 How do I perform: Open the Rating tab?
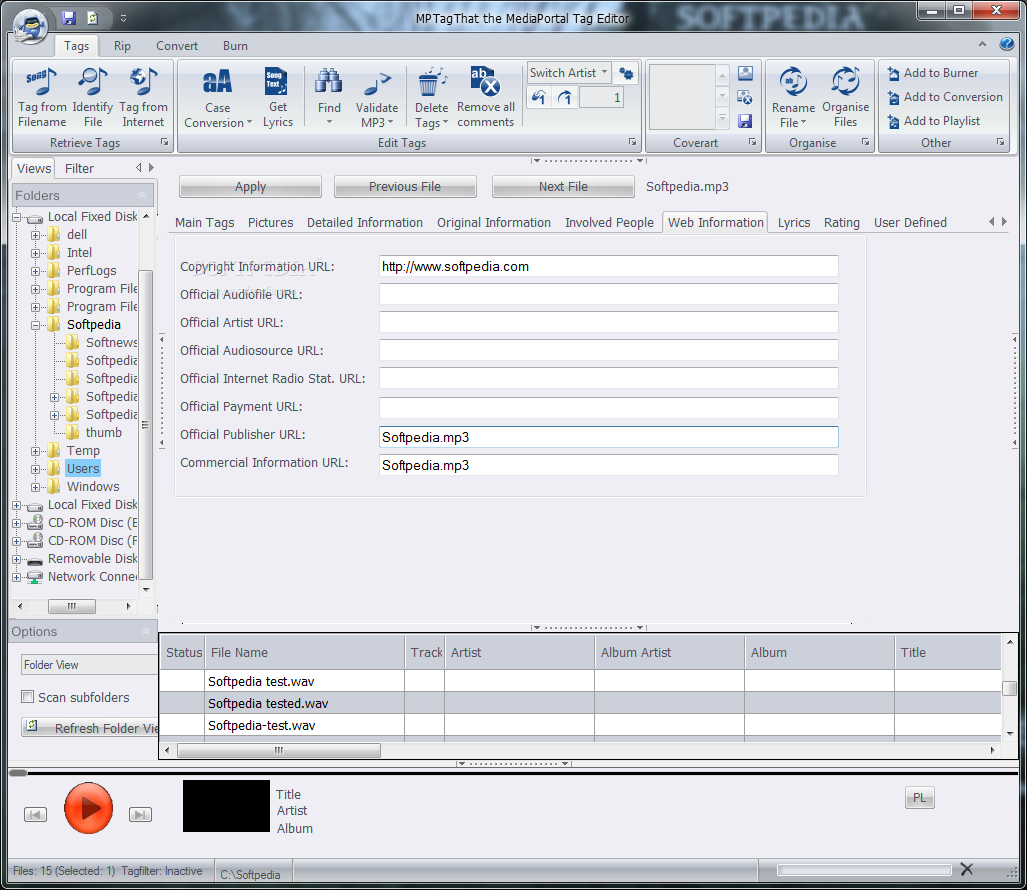click(842, 223)
